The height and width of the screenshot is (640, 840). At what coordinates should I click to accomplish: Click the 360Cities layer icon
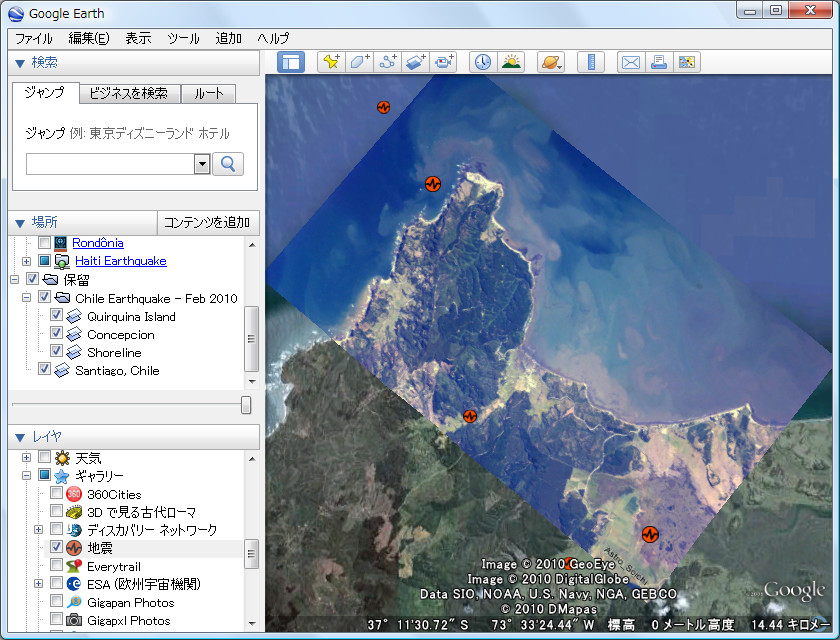[x=74, y=494]
